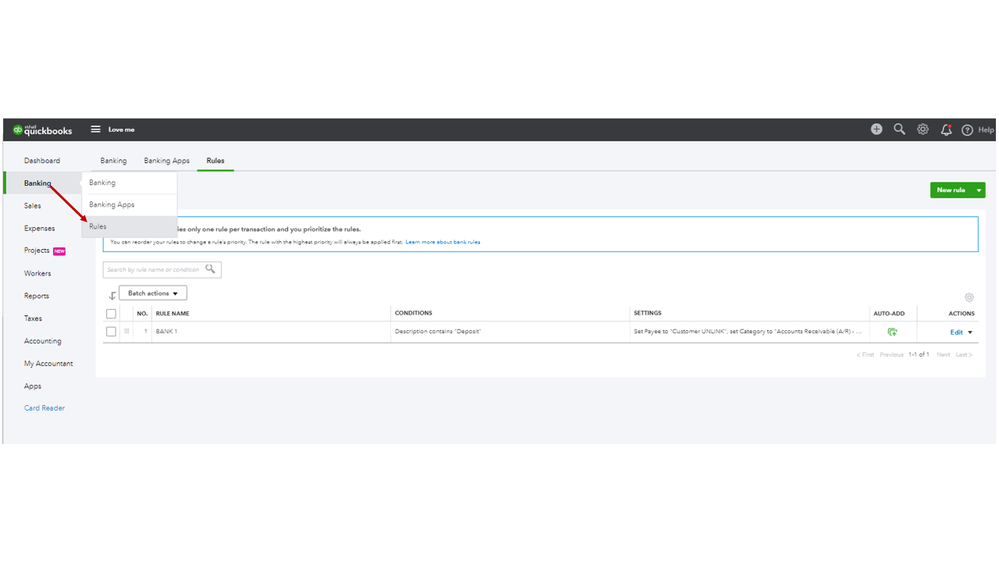999x562 pixels.
Task: Check the BANK 1 rule checkbox
Action: pyautogui.click(x=111, y=331)
